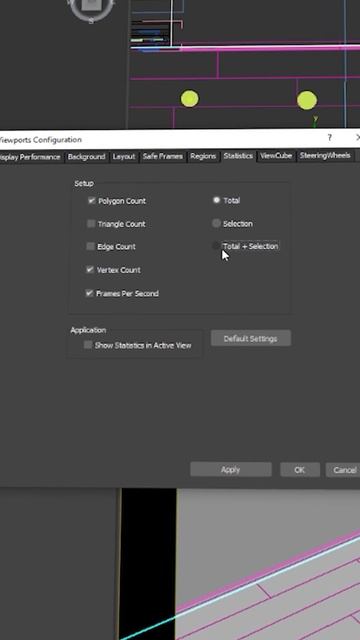
Task: Enable the Edge Count checkbox
Action: 90,246
